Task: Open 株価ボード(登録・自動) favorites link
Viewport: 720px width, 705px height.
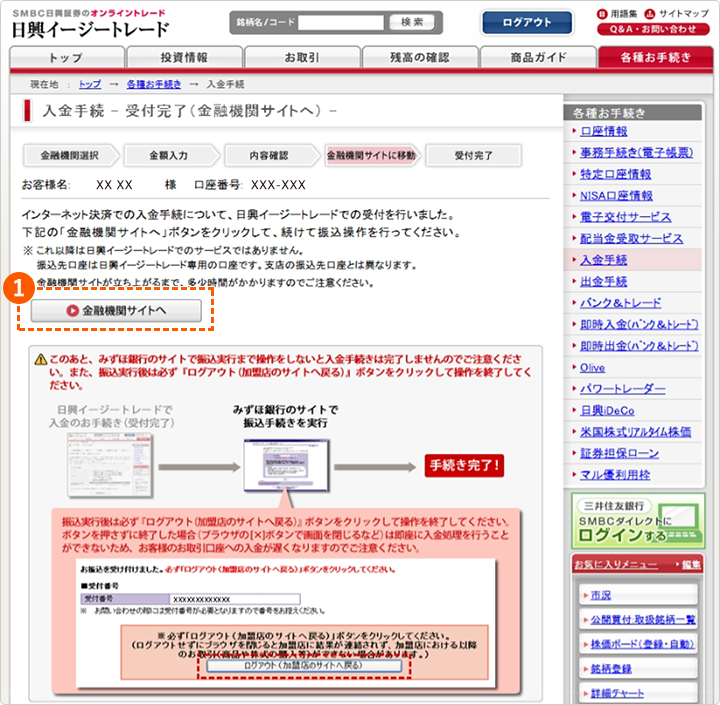Action: pyautogui.click(x=642, y=644)
